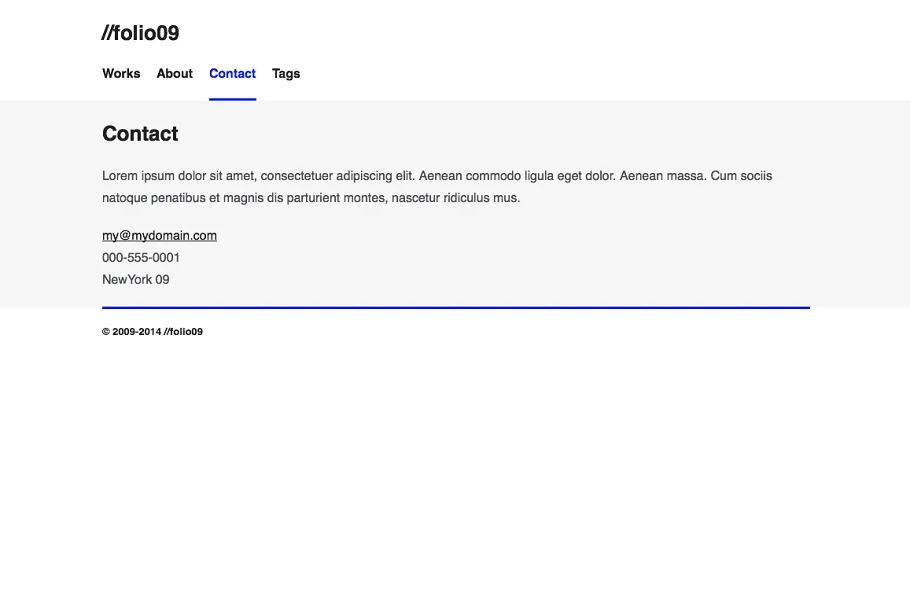Image resolution: width=910 pixels, height=607 pixels.
Task: Click the blue divider line above footer
Action: pos(455,307)
